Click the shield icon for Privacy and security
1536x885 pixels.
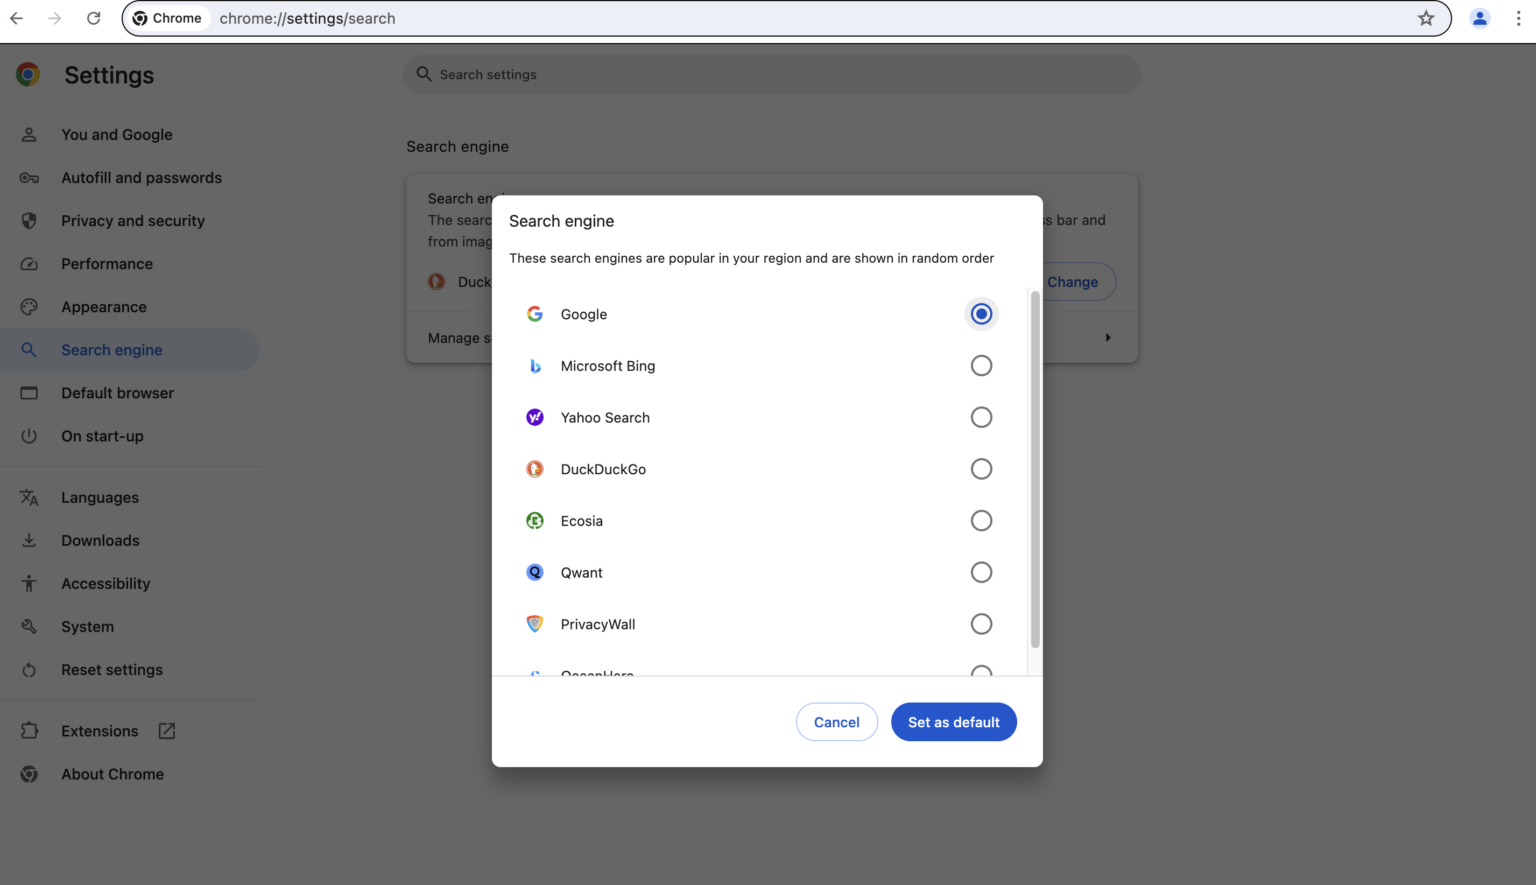[x=29, y=221]
